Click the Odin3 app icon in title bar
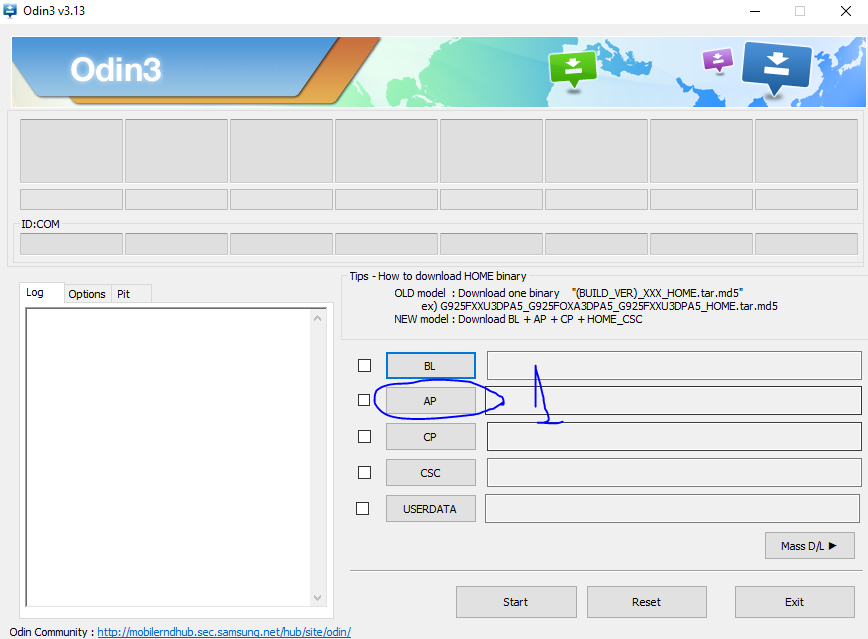Image resolution: width=868 pixels, height=639 pixels. pyautogui.click(x=10, y=11)
